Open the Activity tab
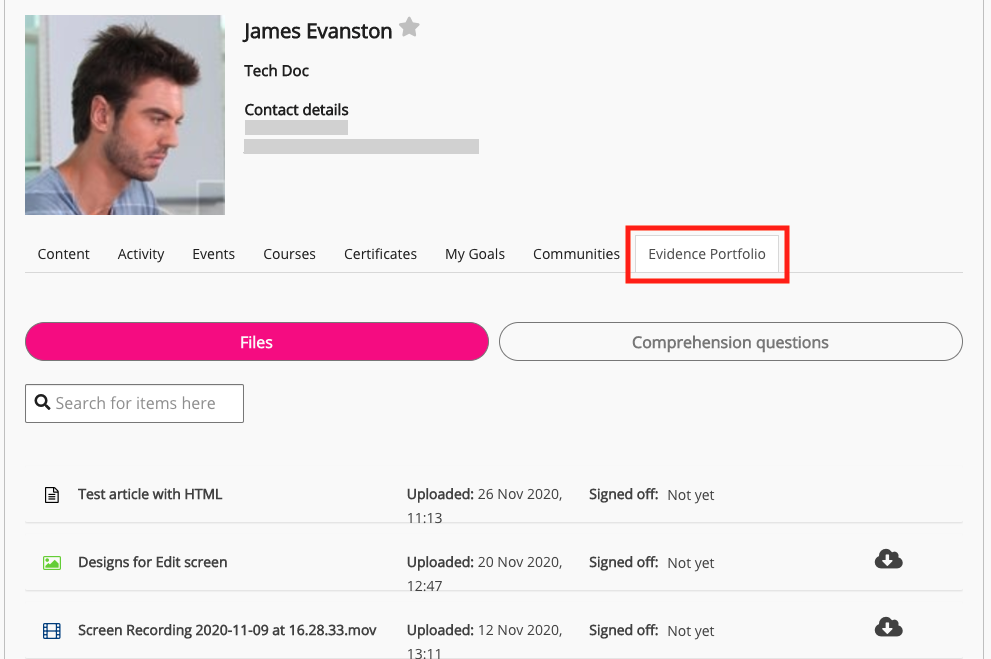Image resolution: width=991 pixels, height=659 pixels. click(x=141, y=254)
